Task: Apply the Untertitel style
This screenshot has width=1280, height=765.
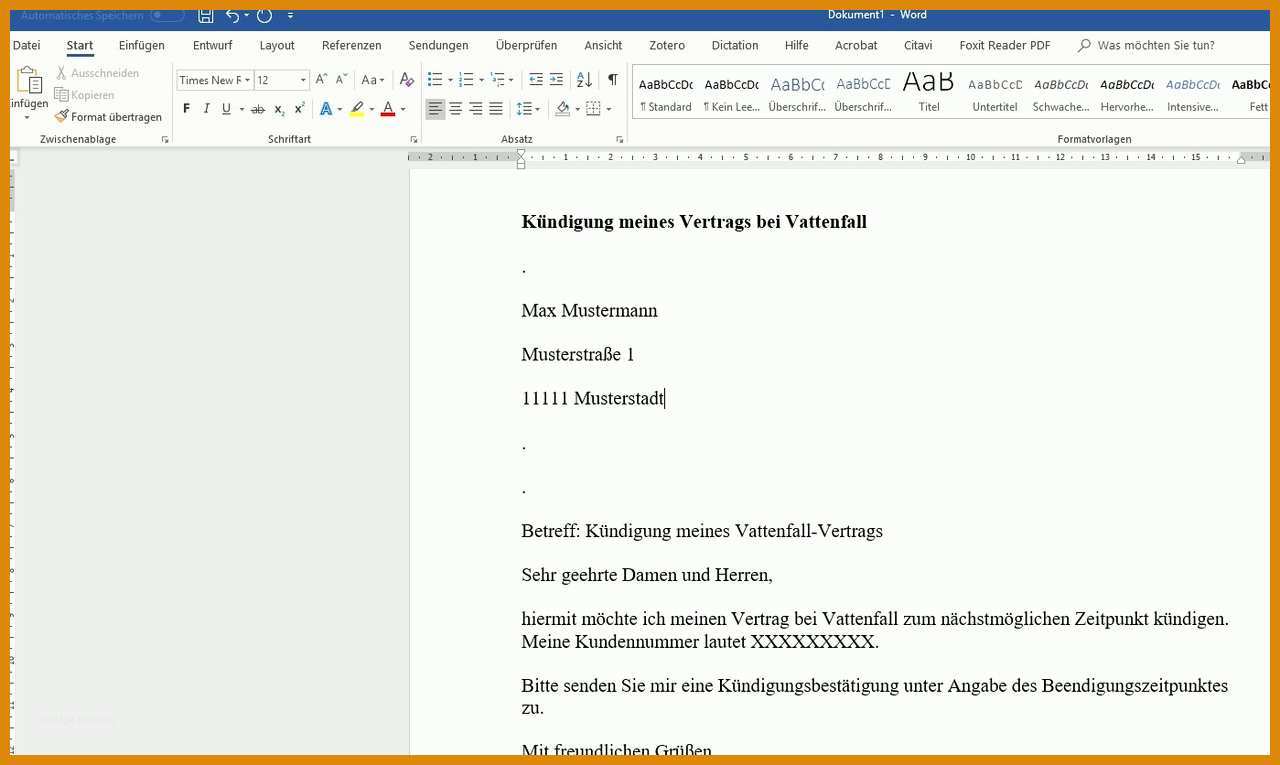Action: [x=995, y=93]
